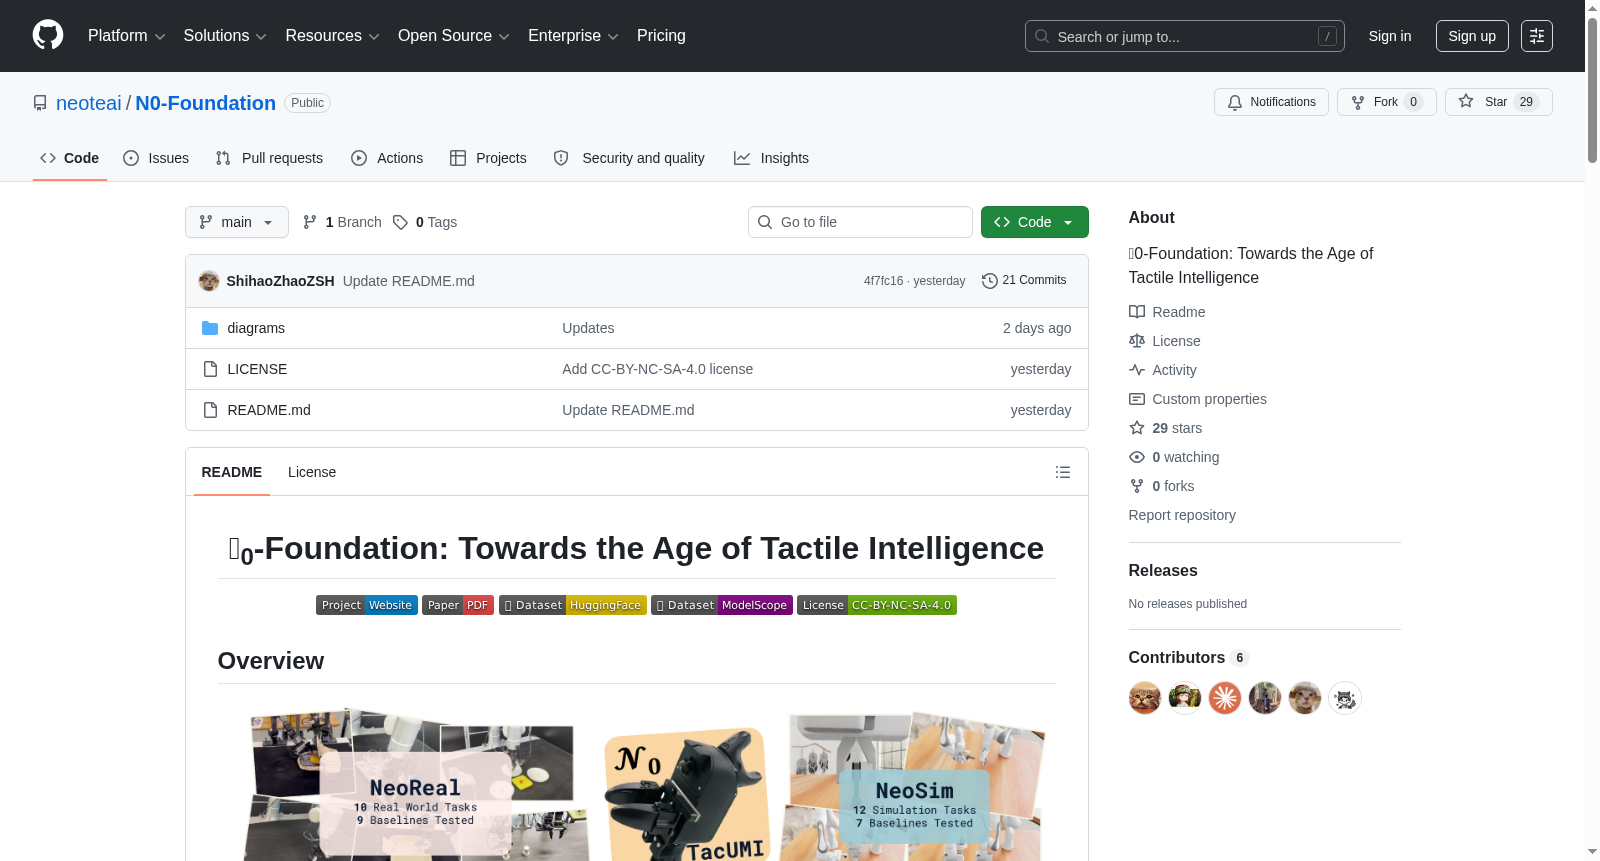Image resolution: width=1600 pixels, height=861 pixels.
Task: Open the Dataset HuggingFace badge
Action: coord(573,605)
